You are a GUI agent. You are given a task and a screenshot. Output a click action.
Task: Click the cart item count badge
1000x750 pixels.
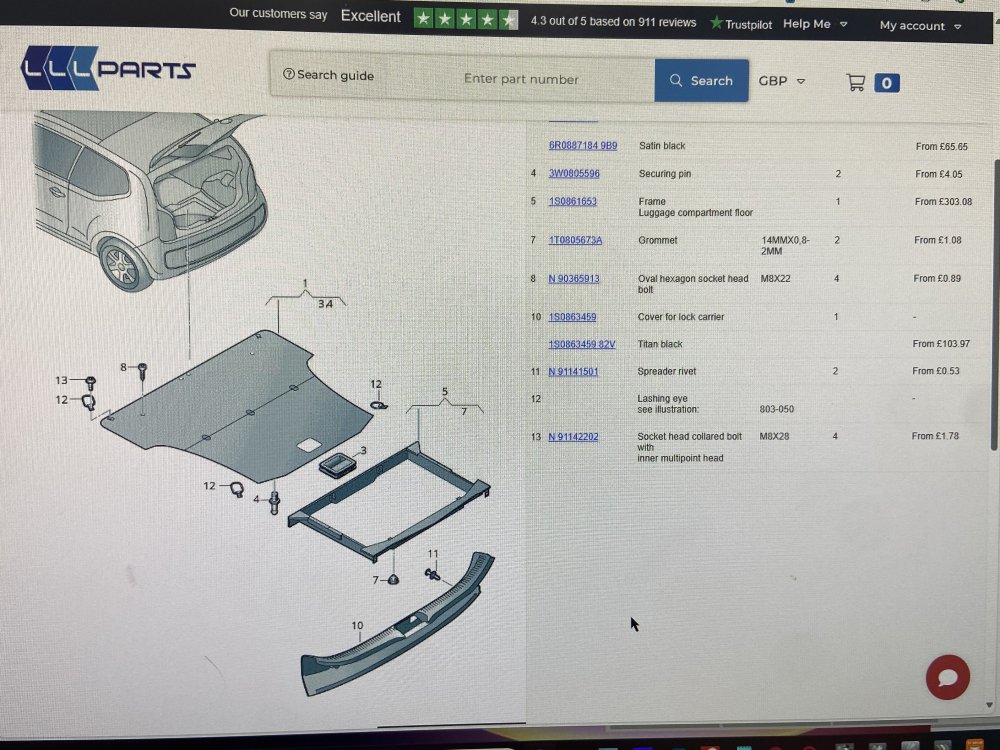coord(886,83)
